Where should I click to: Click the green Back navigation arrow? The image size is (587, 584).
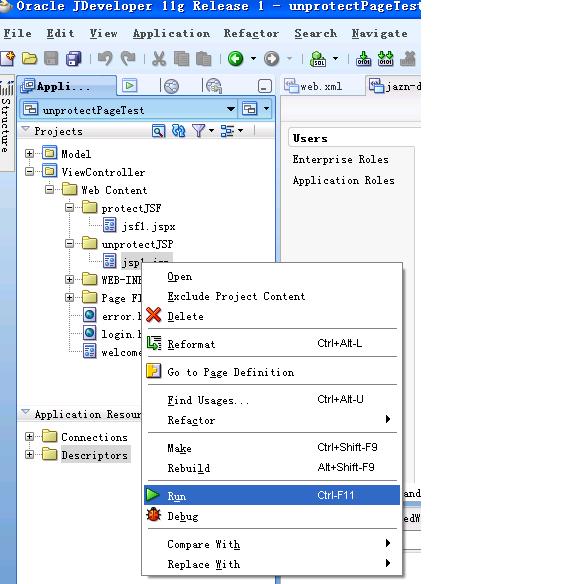[235, 59]
